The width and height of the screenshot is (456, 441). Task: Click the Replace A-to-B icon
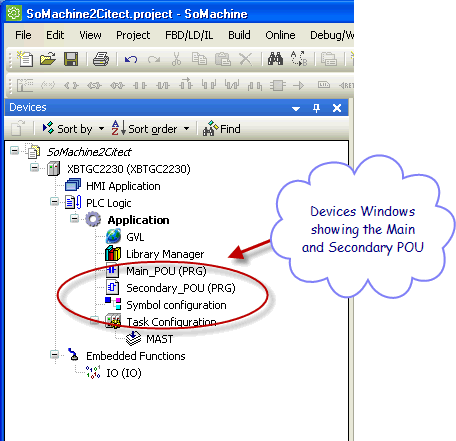[x=299, y=59]
